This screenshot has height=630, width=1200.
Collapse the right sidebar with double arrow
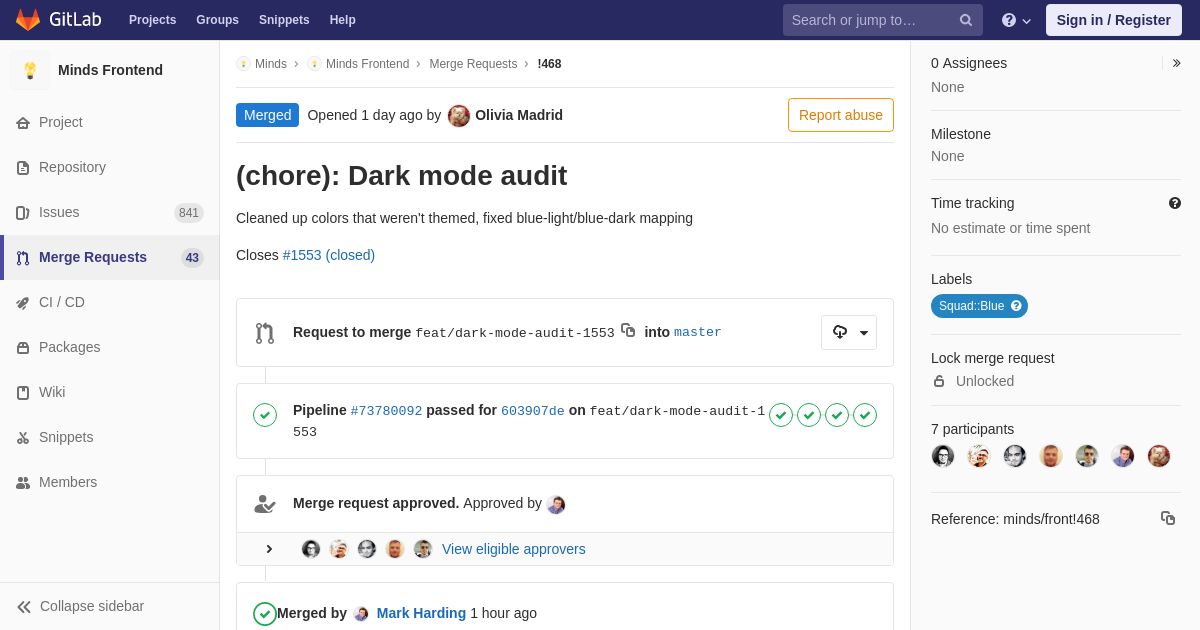point(1176,63)
